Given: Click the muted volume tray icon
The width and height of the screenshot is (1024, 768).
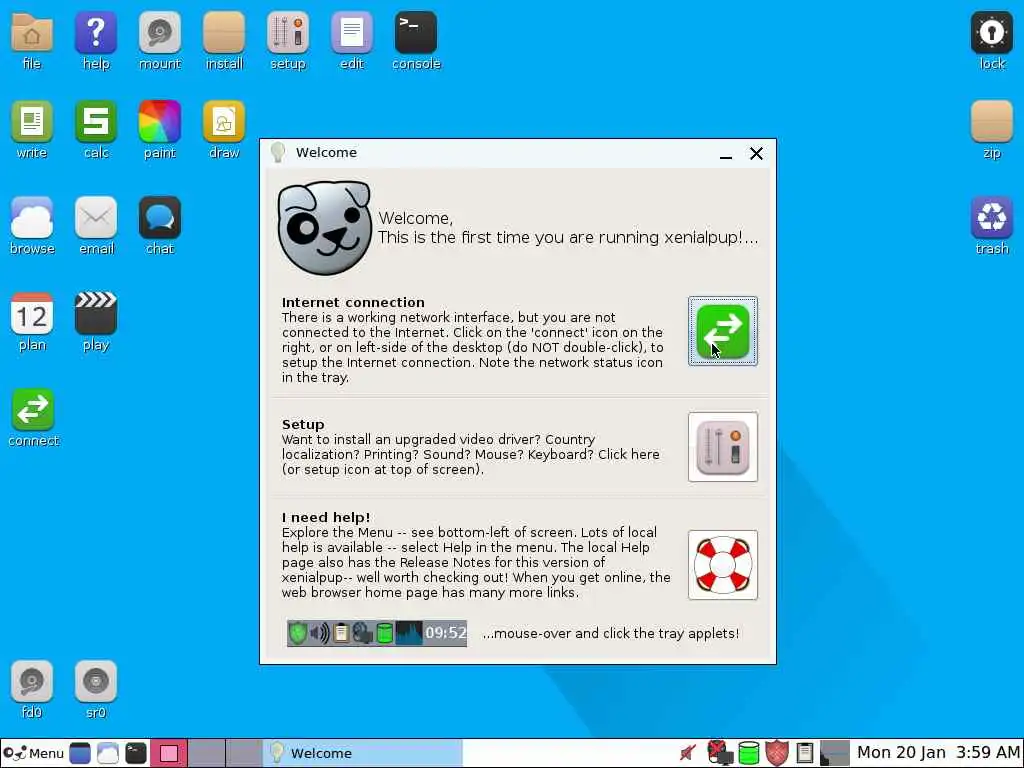Looking at the screenshot, I should click(687, 753).
